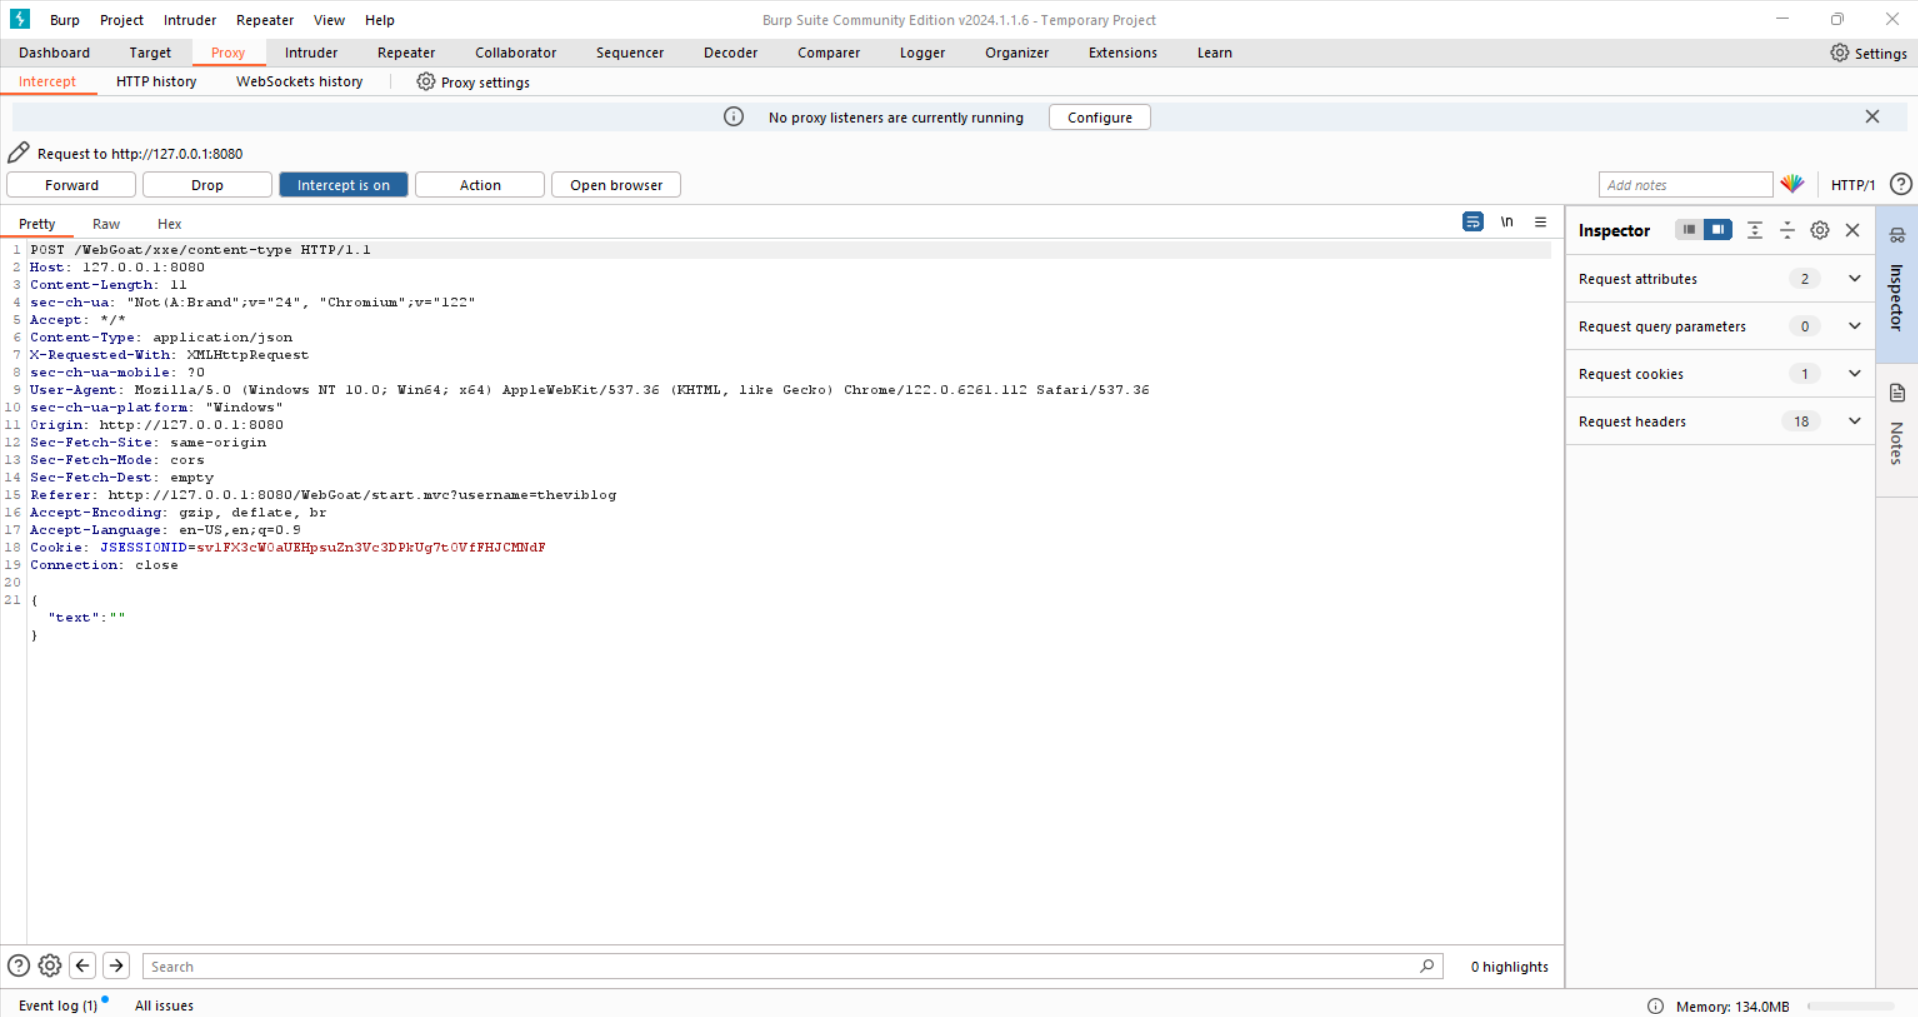Open All issues in status bar
This screenshot has width=1918, height=1017.
(164, 1006)
